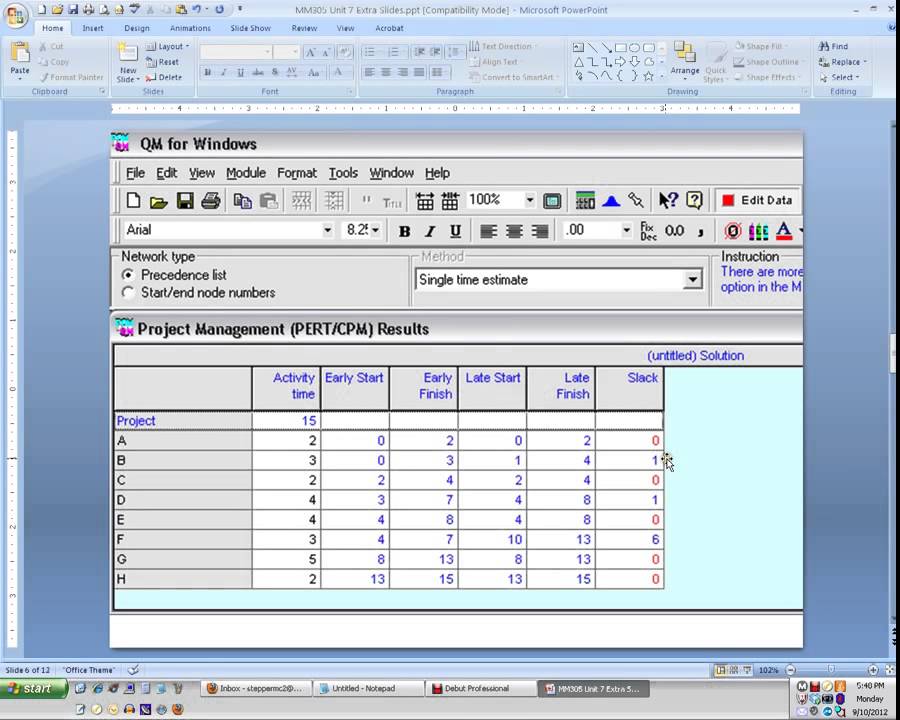Open the Format menu in QM for Windows
The width and height of the screenshot is (900, 720).
(297, 173)
